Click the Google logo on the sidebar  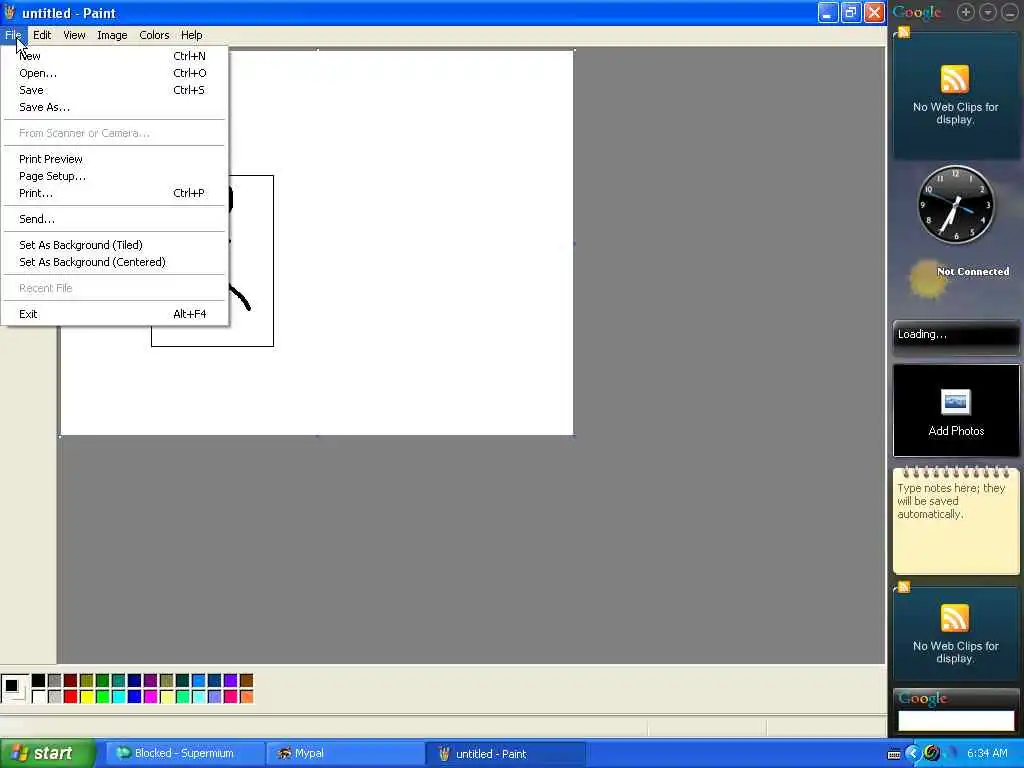(x=917, y=12)
